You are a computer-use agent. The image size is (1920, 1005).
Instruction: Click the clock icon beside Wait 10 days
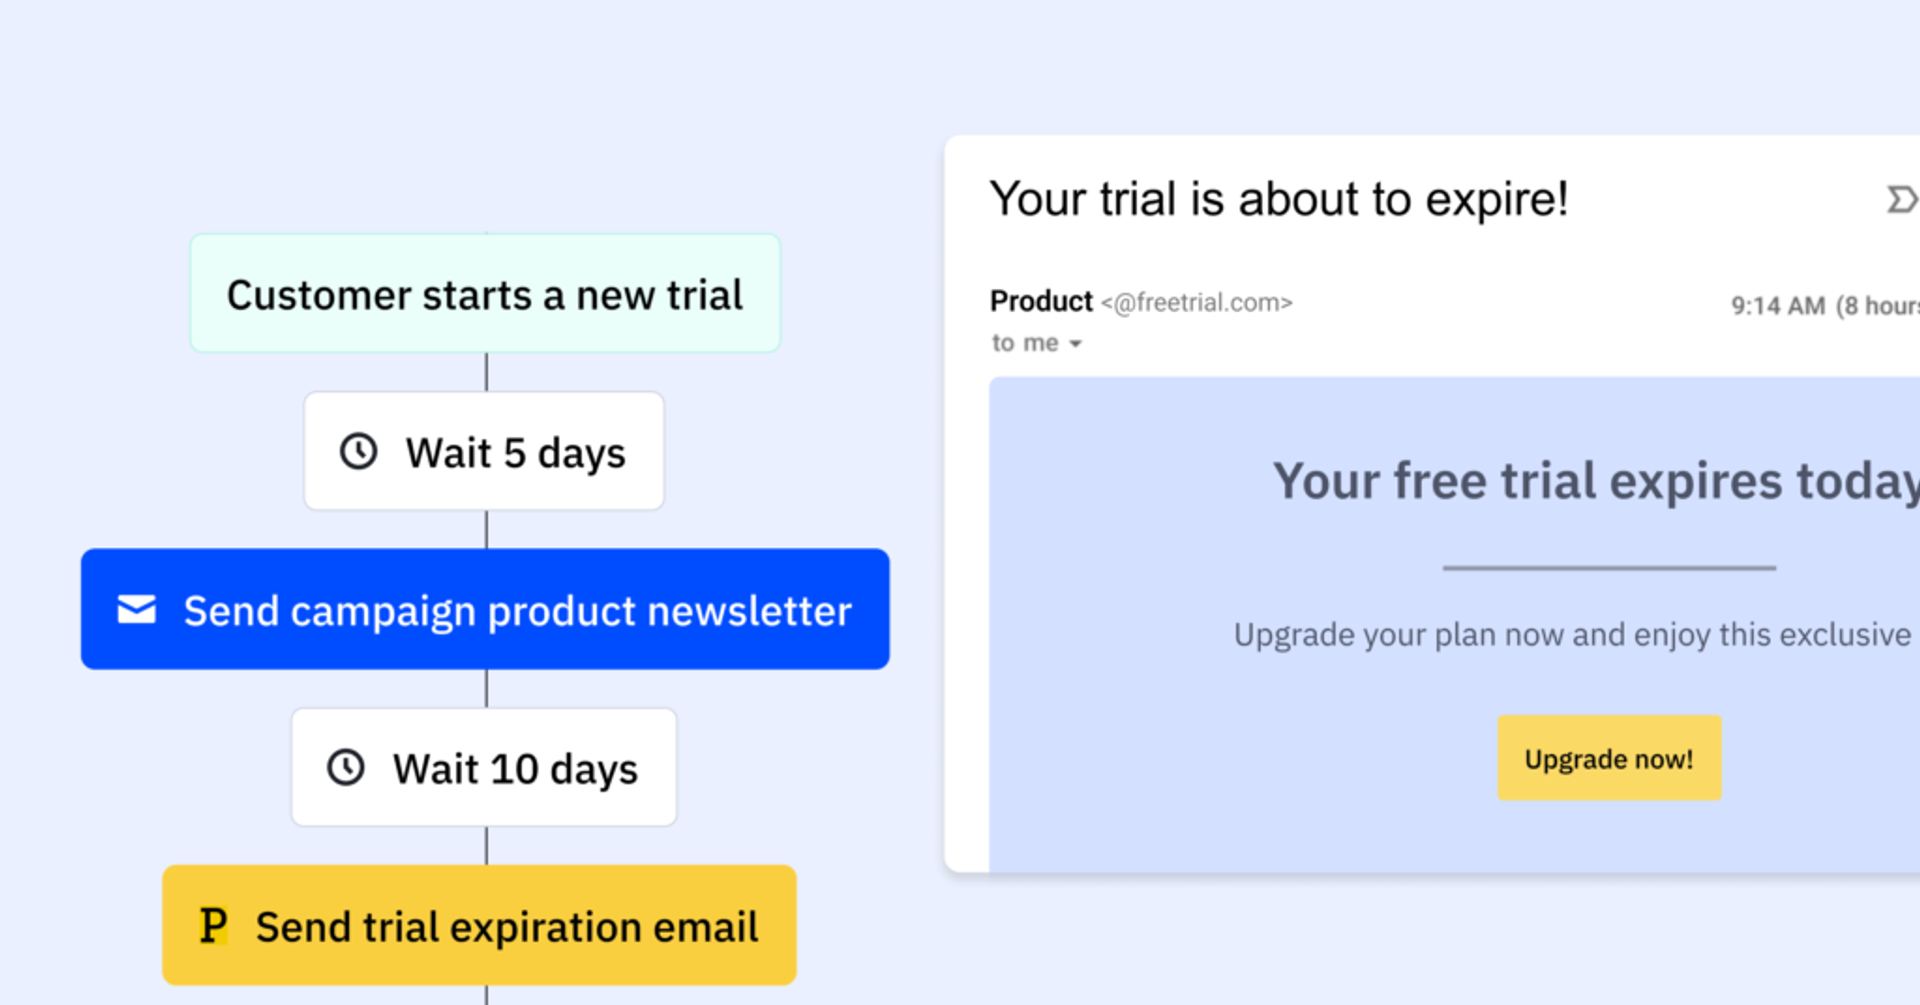(346, 768)
